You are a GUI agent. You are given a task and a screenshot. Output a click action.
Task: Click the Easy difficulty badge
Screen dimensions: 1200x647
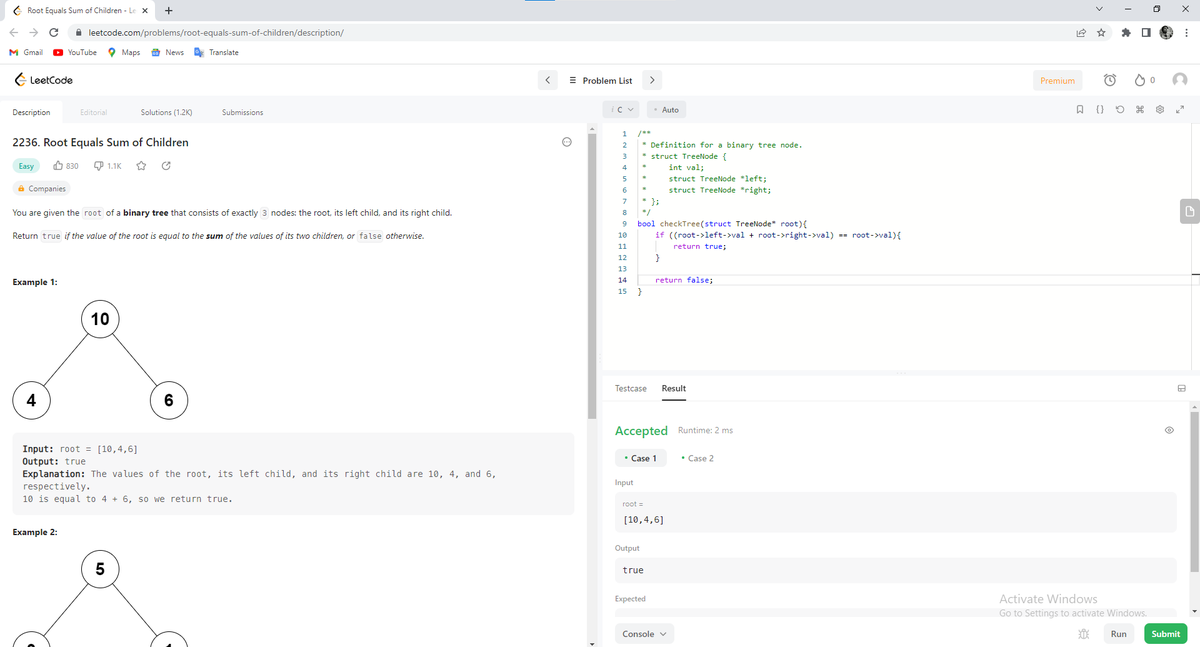[26, 165]
